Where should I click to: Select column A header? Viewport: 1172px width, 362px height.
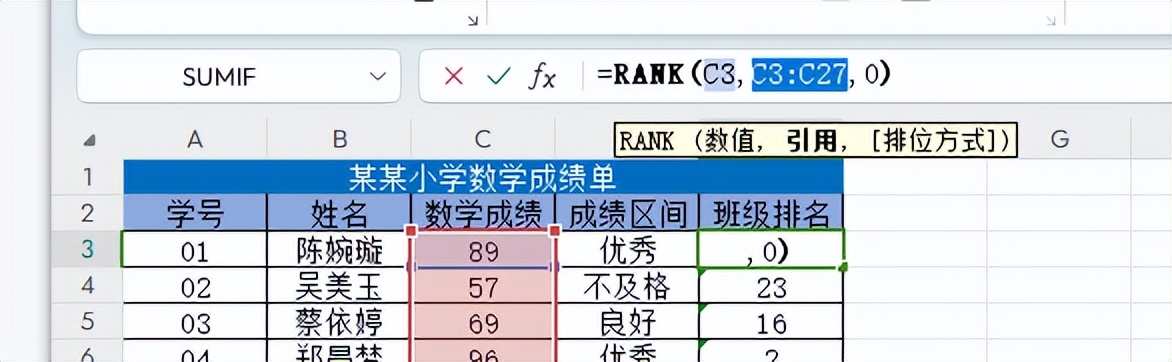[195, 139]
